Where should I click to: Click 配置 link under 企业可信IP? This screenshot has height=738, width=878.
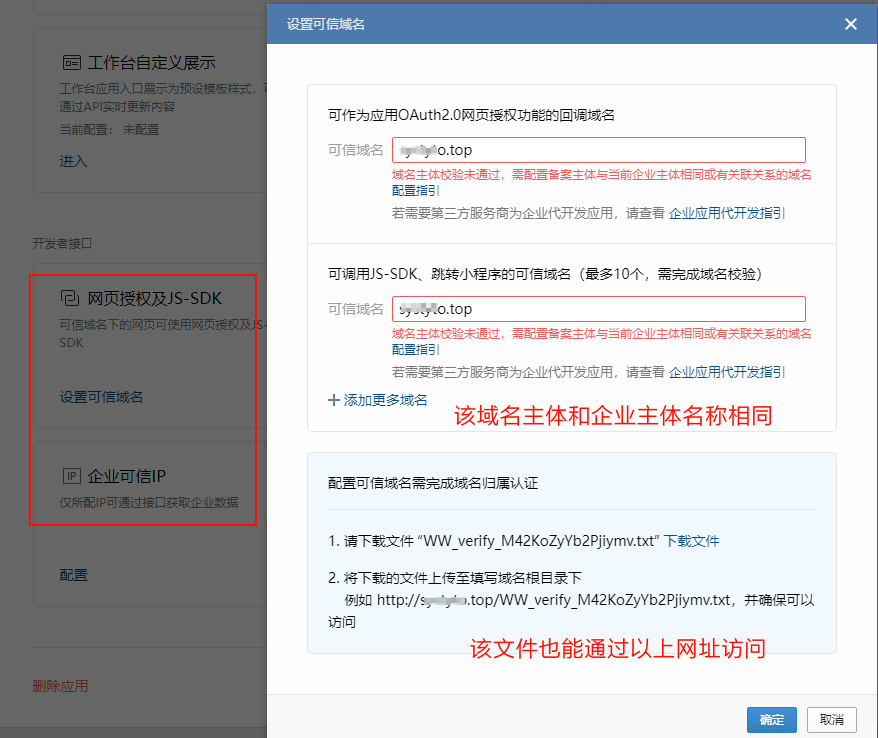pyautogui.click(x=73, y=575)
